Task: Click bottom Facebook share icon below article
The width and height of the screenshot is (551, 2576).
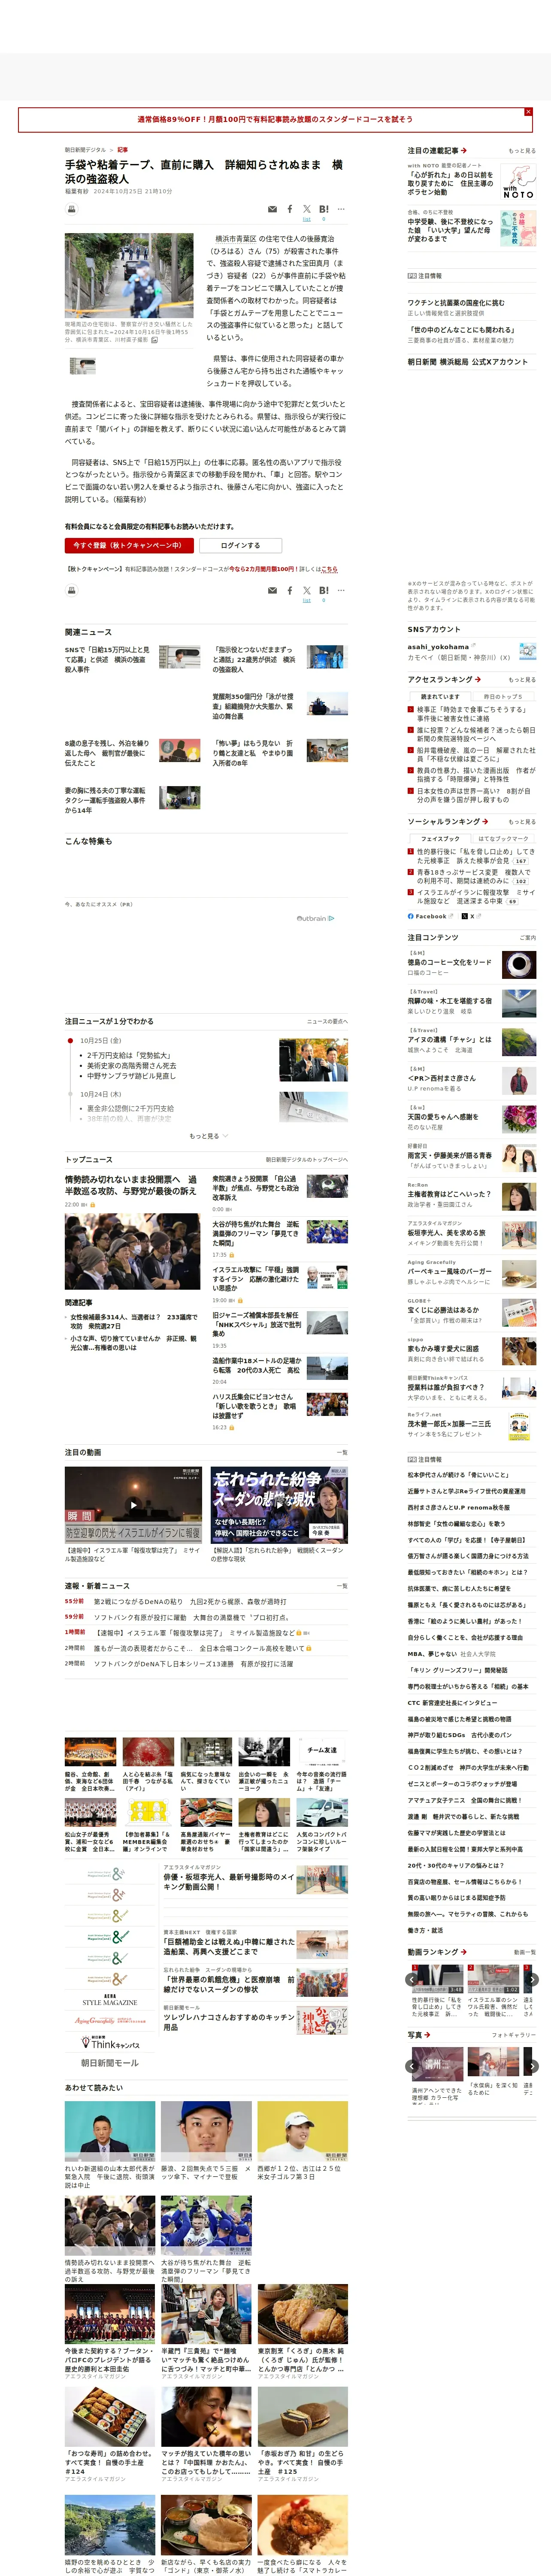Action: click(x=290, y=591)
